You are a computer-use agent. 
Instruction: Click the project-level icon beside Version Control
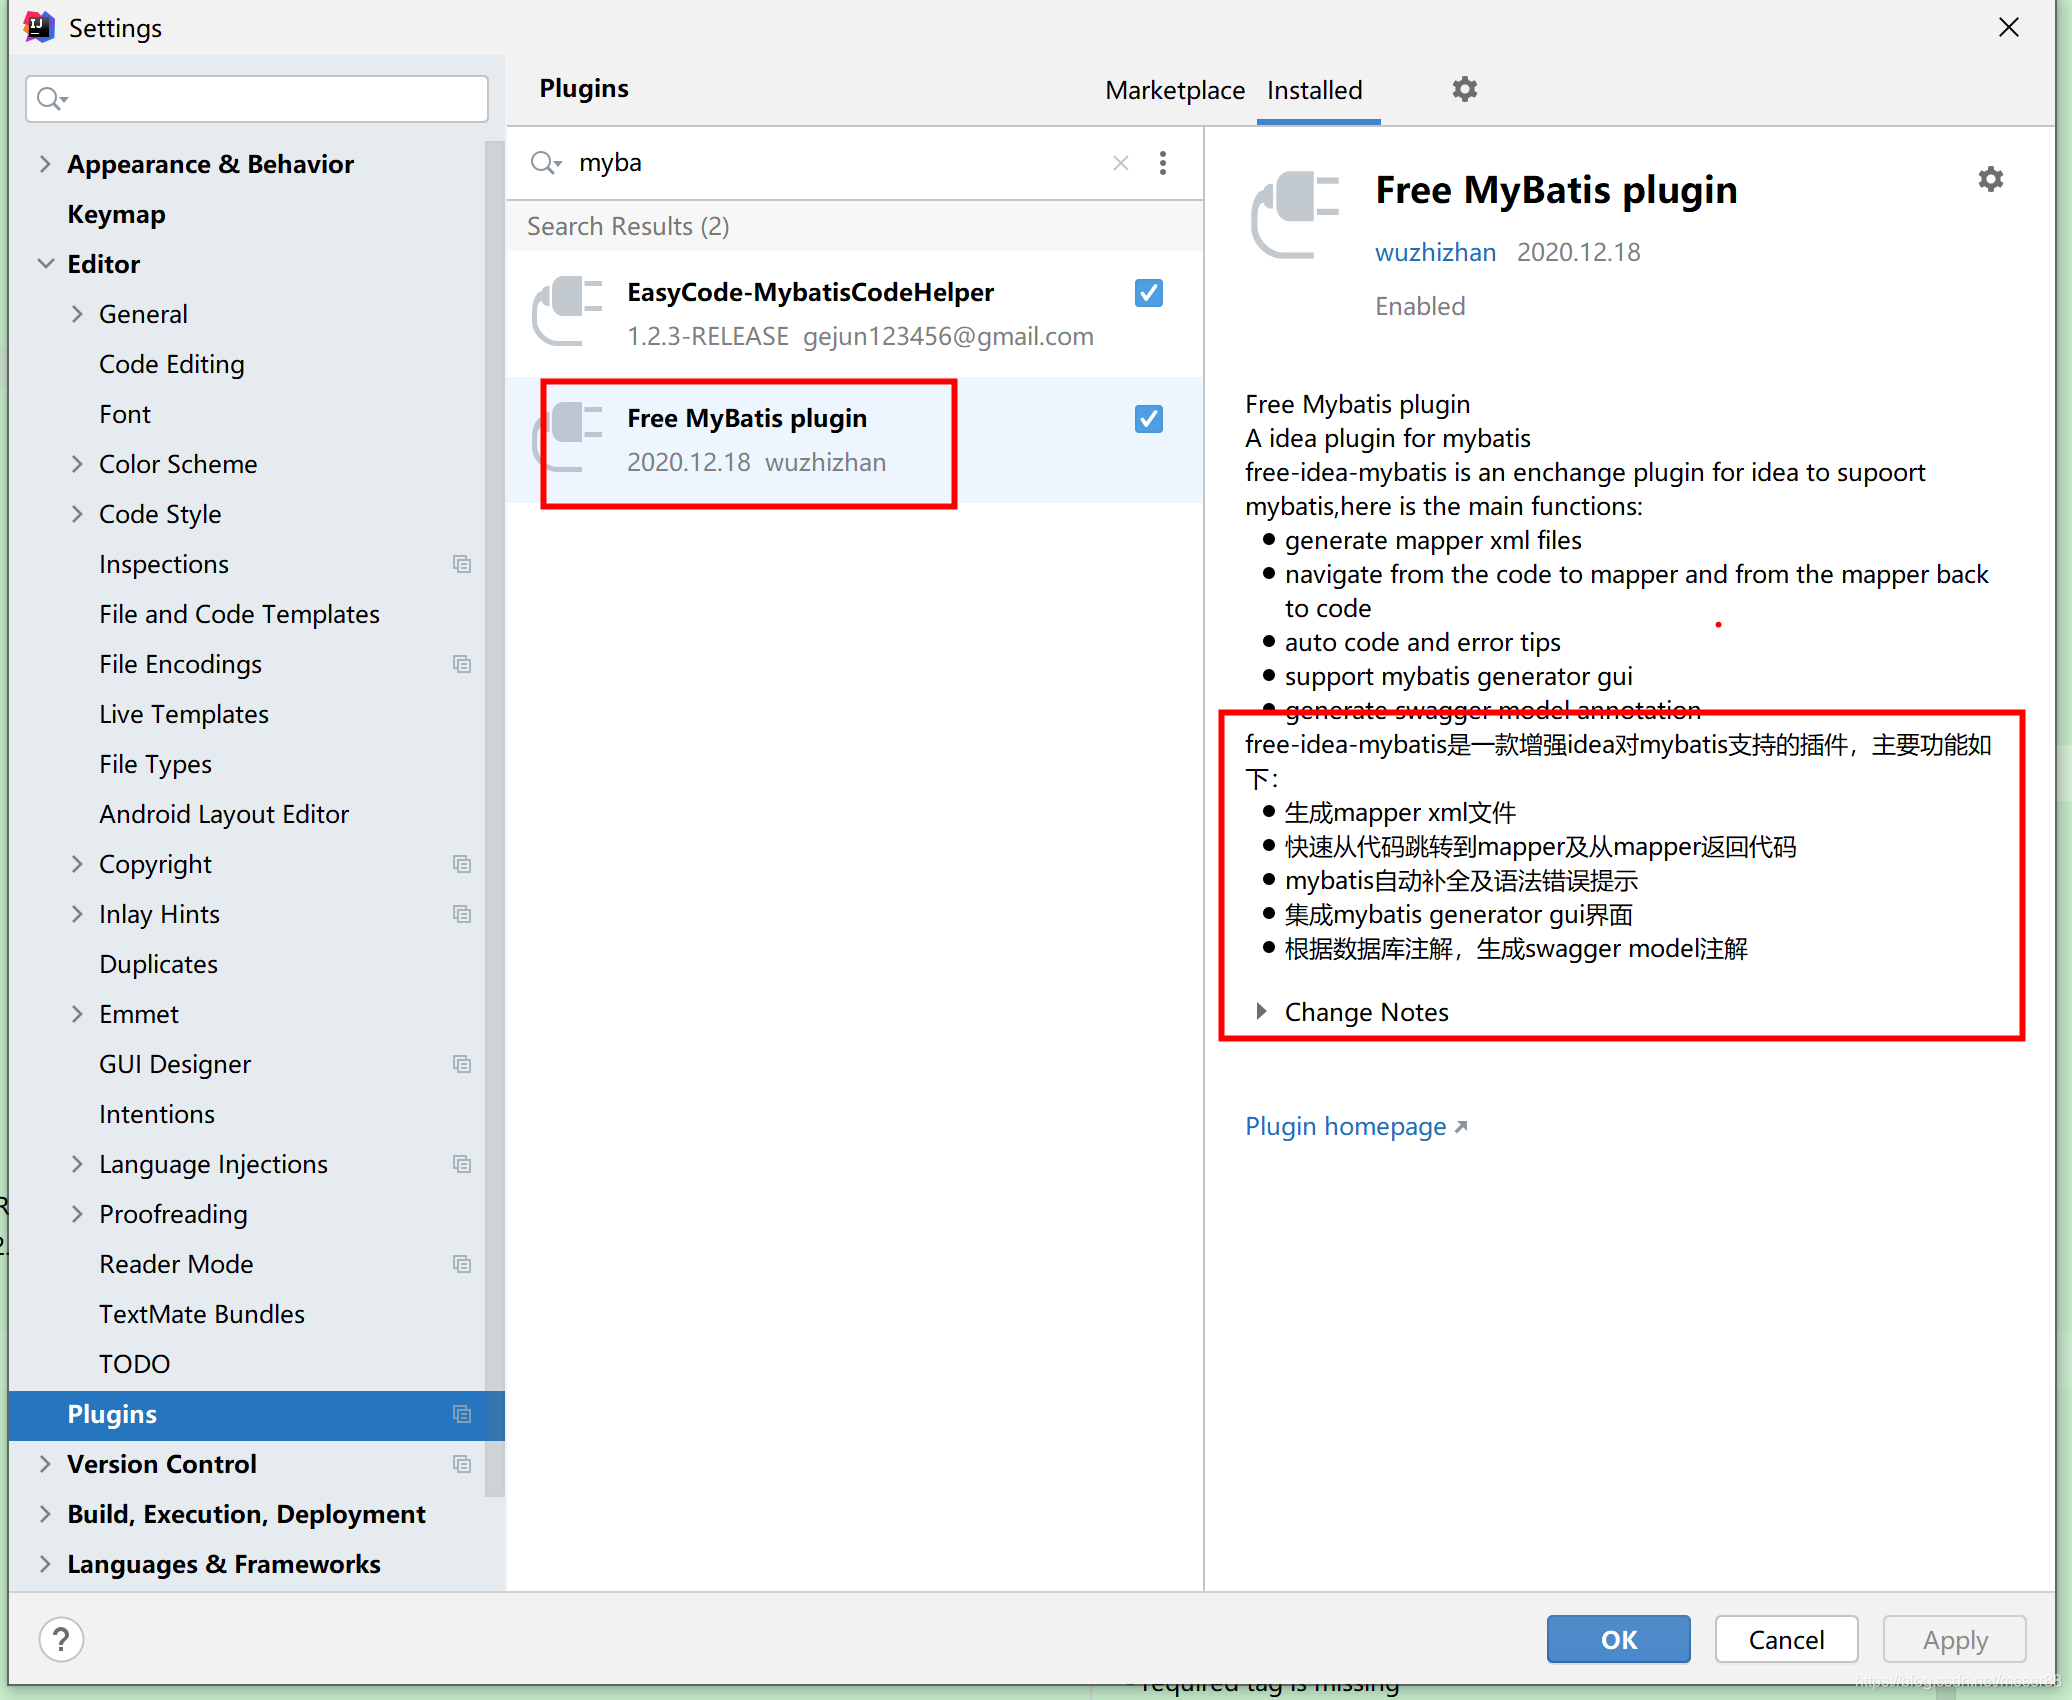[x=461, y=1464]
